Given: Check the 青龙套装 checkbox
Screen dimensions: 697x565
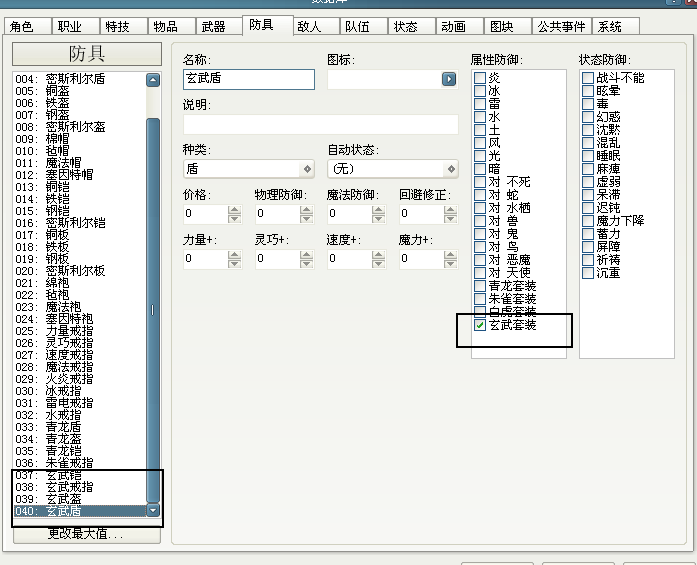Looking at the screenshot, I should point(480,286).
